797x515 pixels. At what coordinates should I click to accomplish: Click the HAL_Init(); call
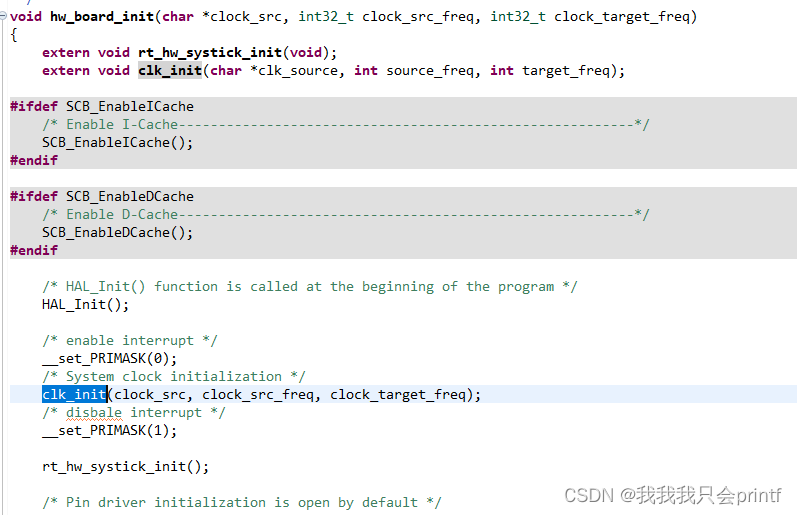[85, 305]
